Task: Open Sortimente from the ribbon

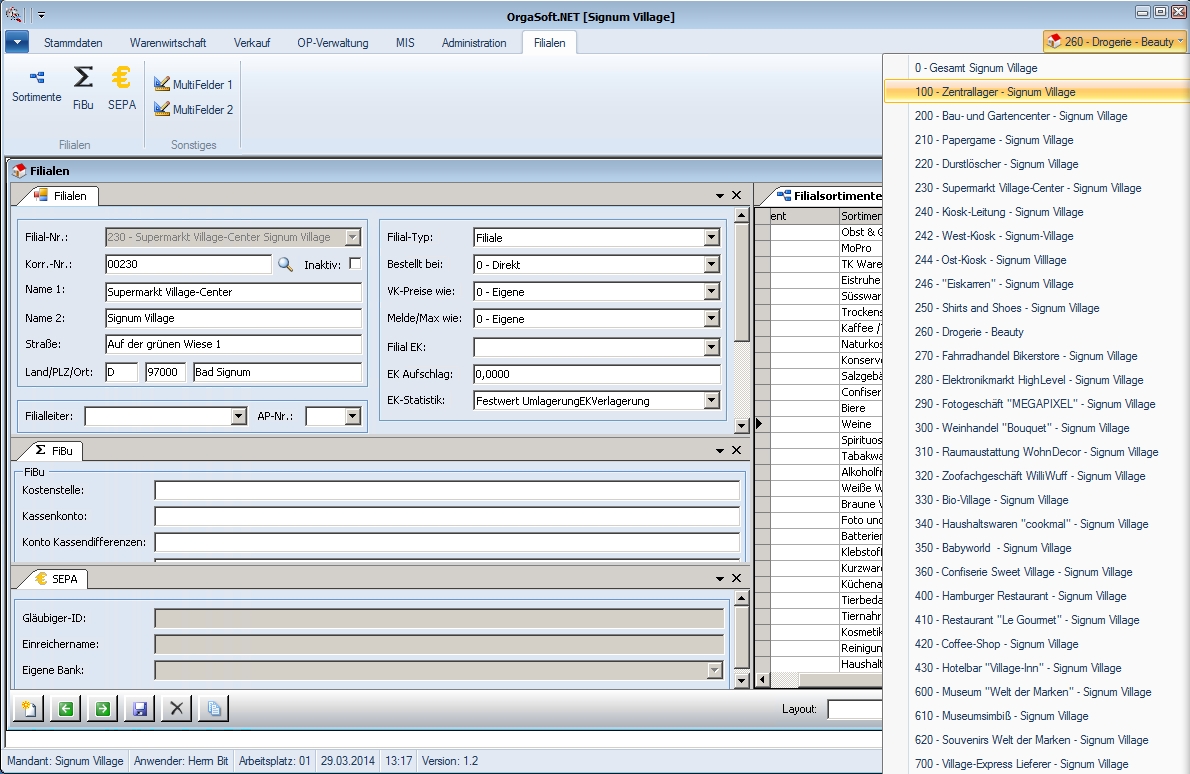Action: (x=36, y=85)
